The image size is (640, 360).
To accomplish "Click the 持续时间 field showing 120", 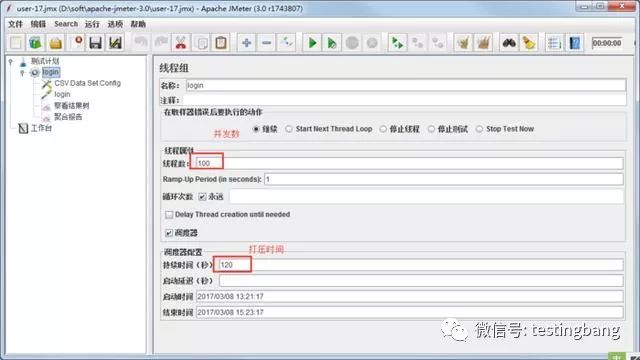I will [420, 265].
